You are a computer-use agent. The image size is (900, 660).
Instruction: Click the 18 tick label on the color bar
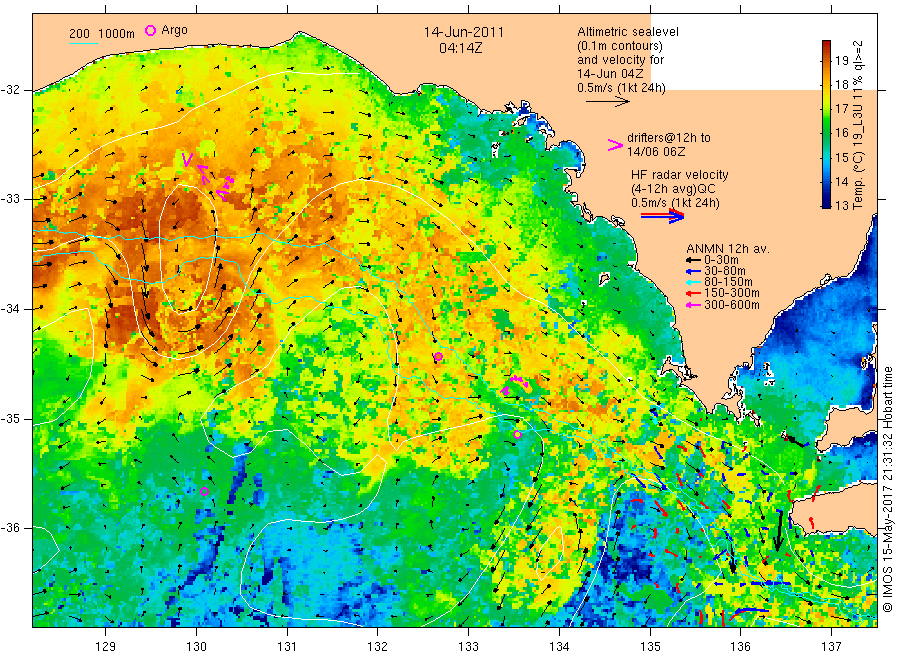pyautogui.click(x=841, y=84)
